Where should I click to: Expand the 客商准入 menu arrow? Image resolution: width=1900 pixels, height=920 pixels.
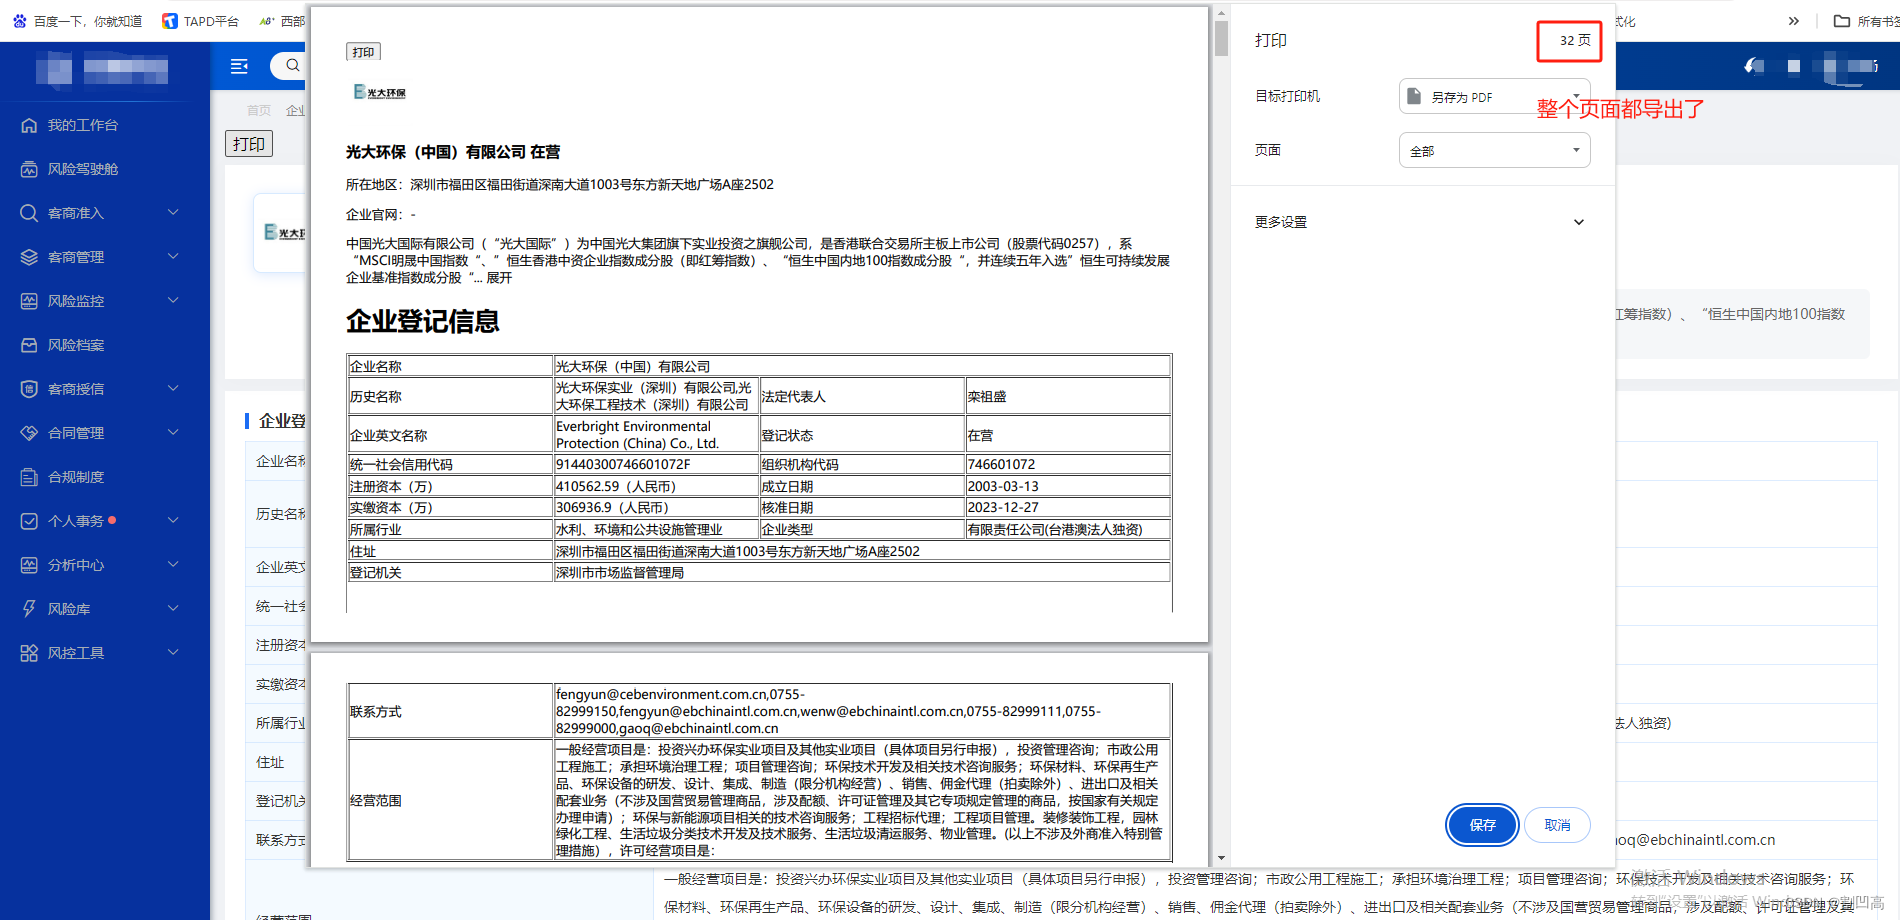pyautogui.click(x=173, y=213)
